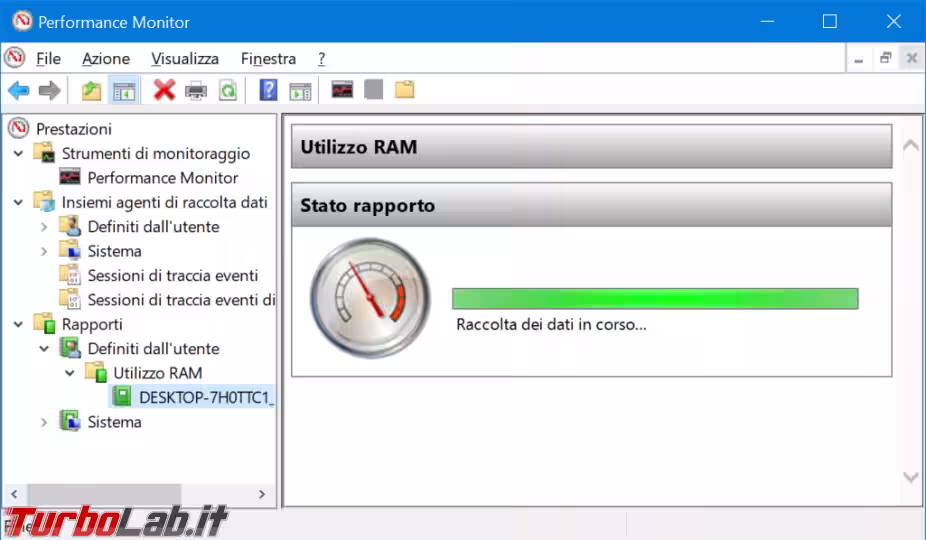Viewport: 926px width, 540px height.
Task: Toggle the show/hide console tree icon
Action: click(x=124, y=91)
